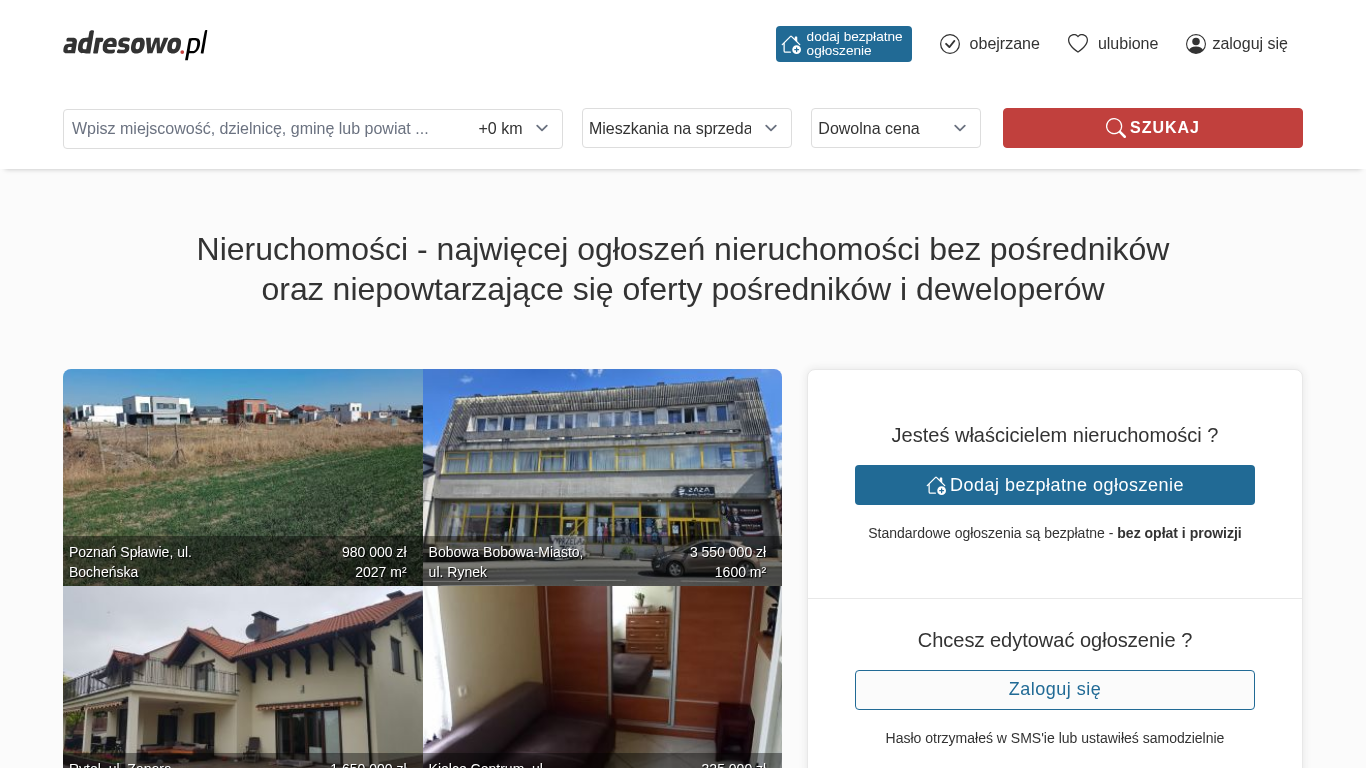Click the checkmark icon beside obejrzane
The height and width of the screenshot is (768, 1366).
point(950,44)
